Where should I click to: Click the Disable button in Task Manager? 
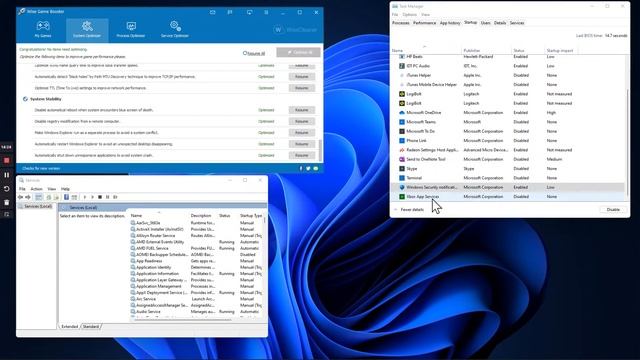[613, 209]
